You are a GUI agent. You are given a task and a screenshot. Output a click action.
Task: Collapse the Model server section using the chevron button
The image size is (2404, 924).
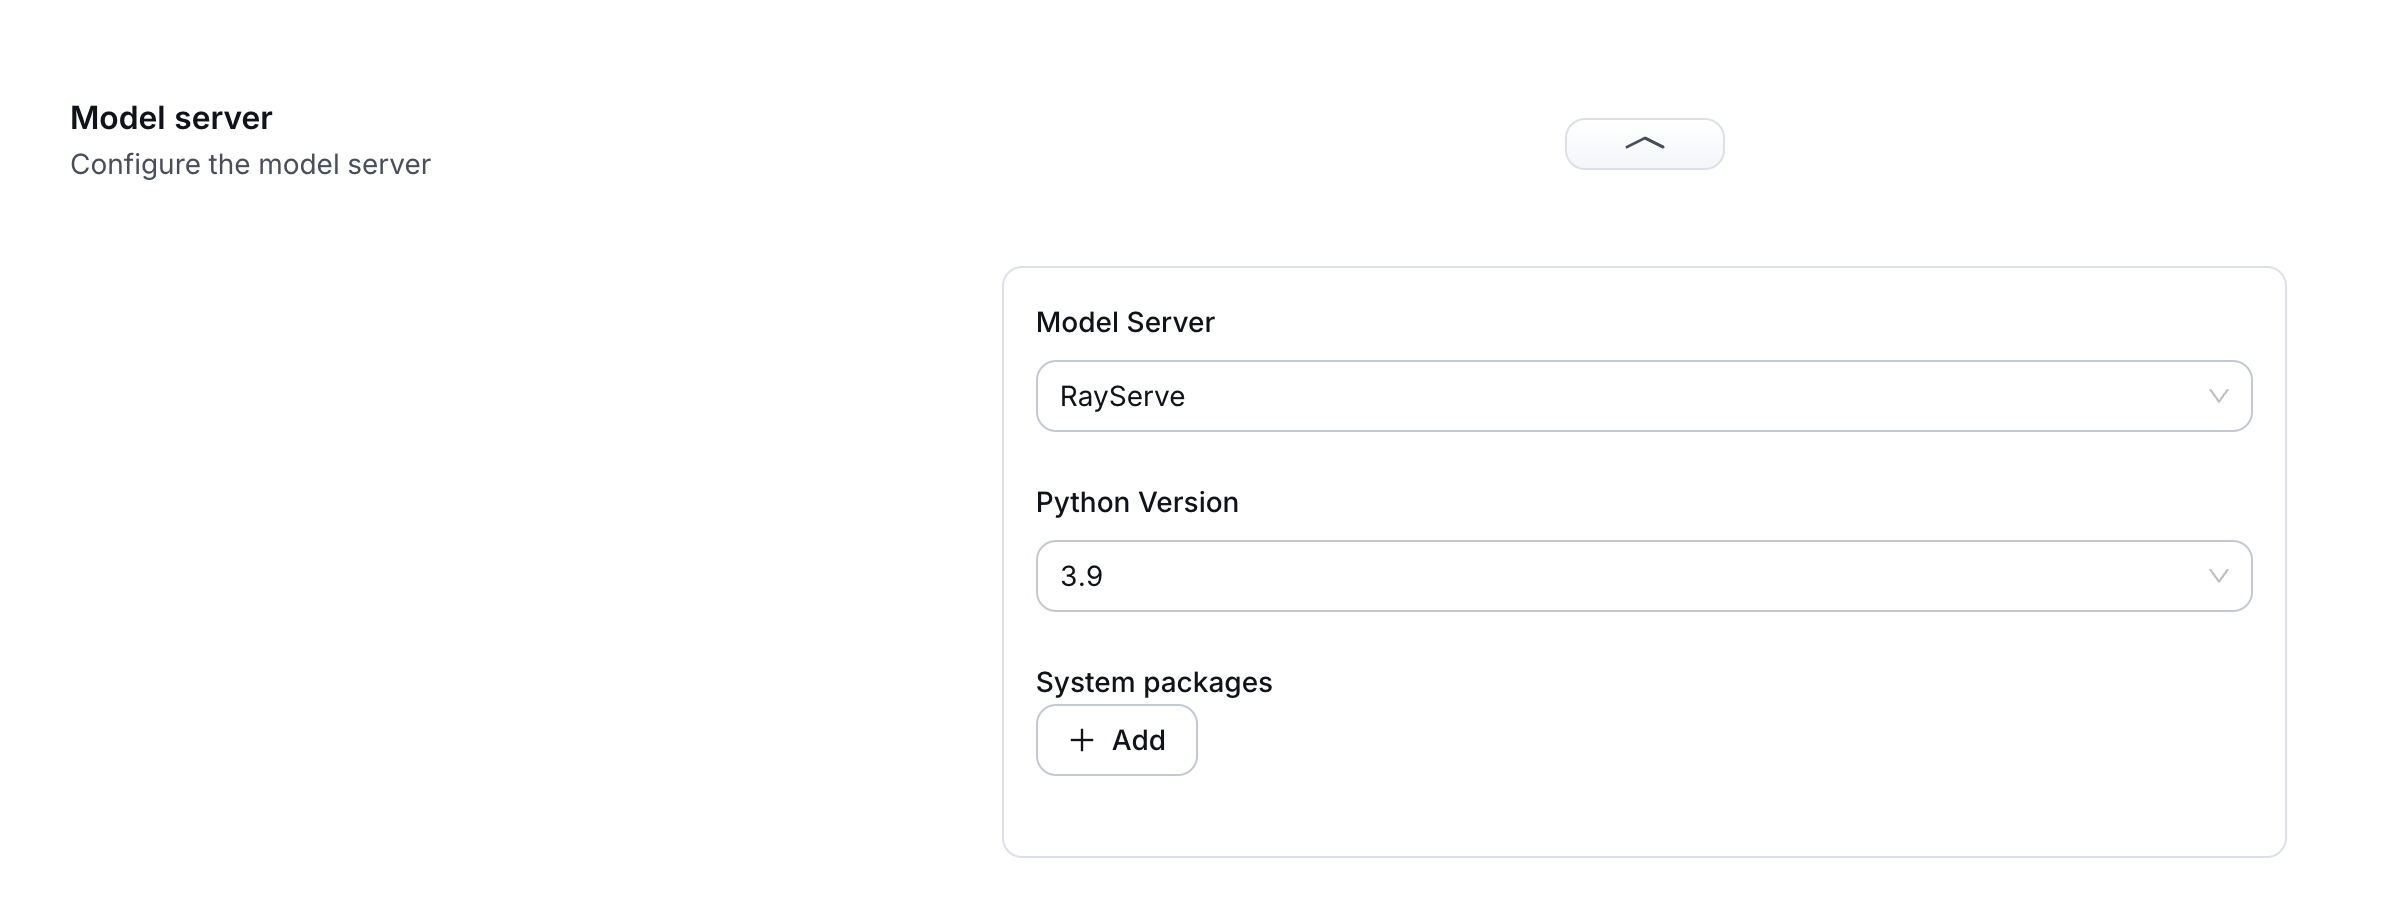coord(1643,143)
